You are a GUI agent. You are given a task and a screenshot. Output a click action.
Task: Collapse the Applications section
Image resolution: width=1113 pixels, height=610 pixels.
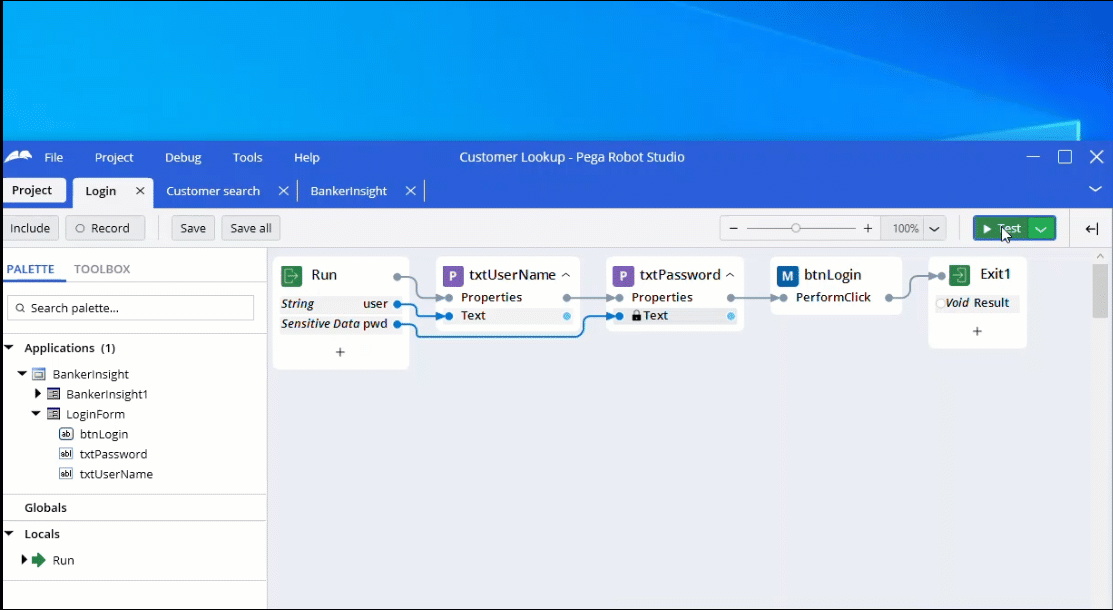click(9, 348)
